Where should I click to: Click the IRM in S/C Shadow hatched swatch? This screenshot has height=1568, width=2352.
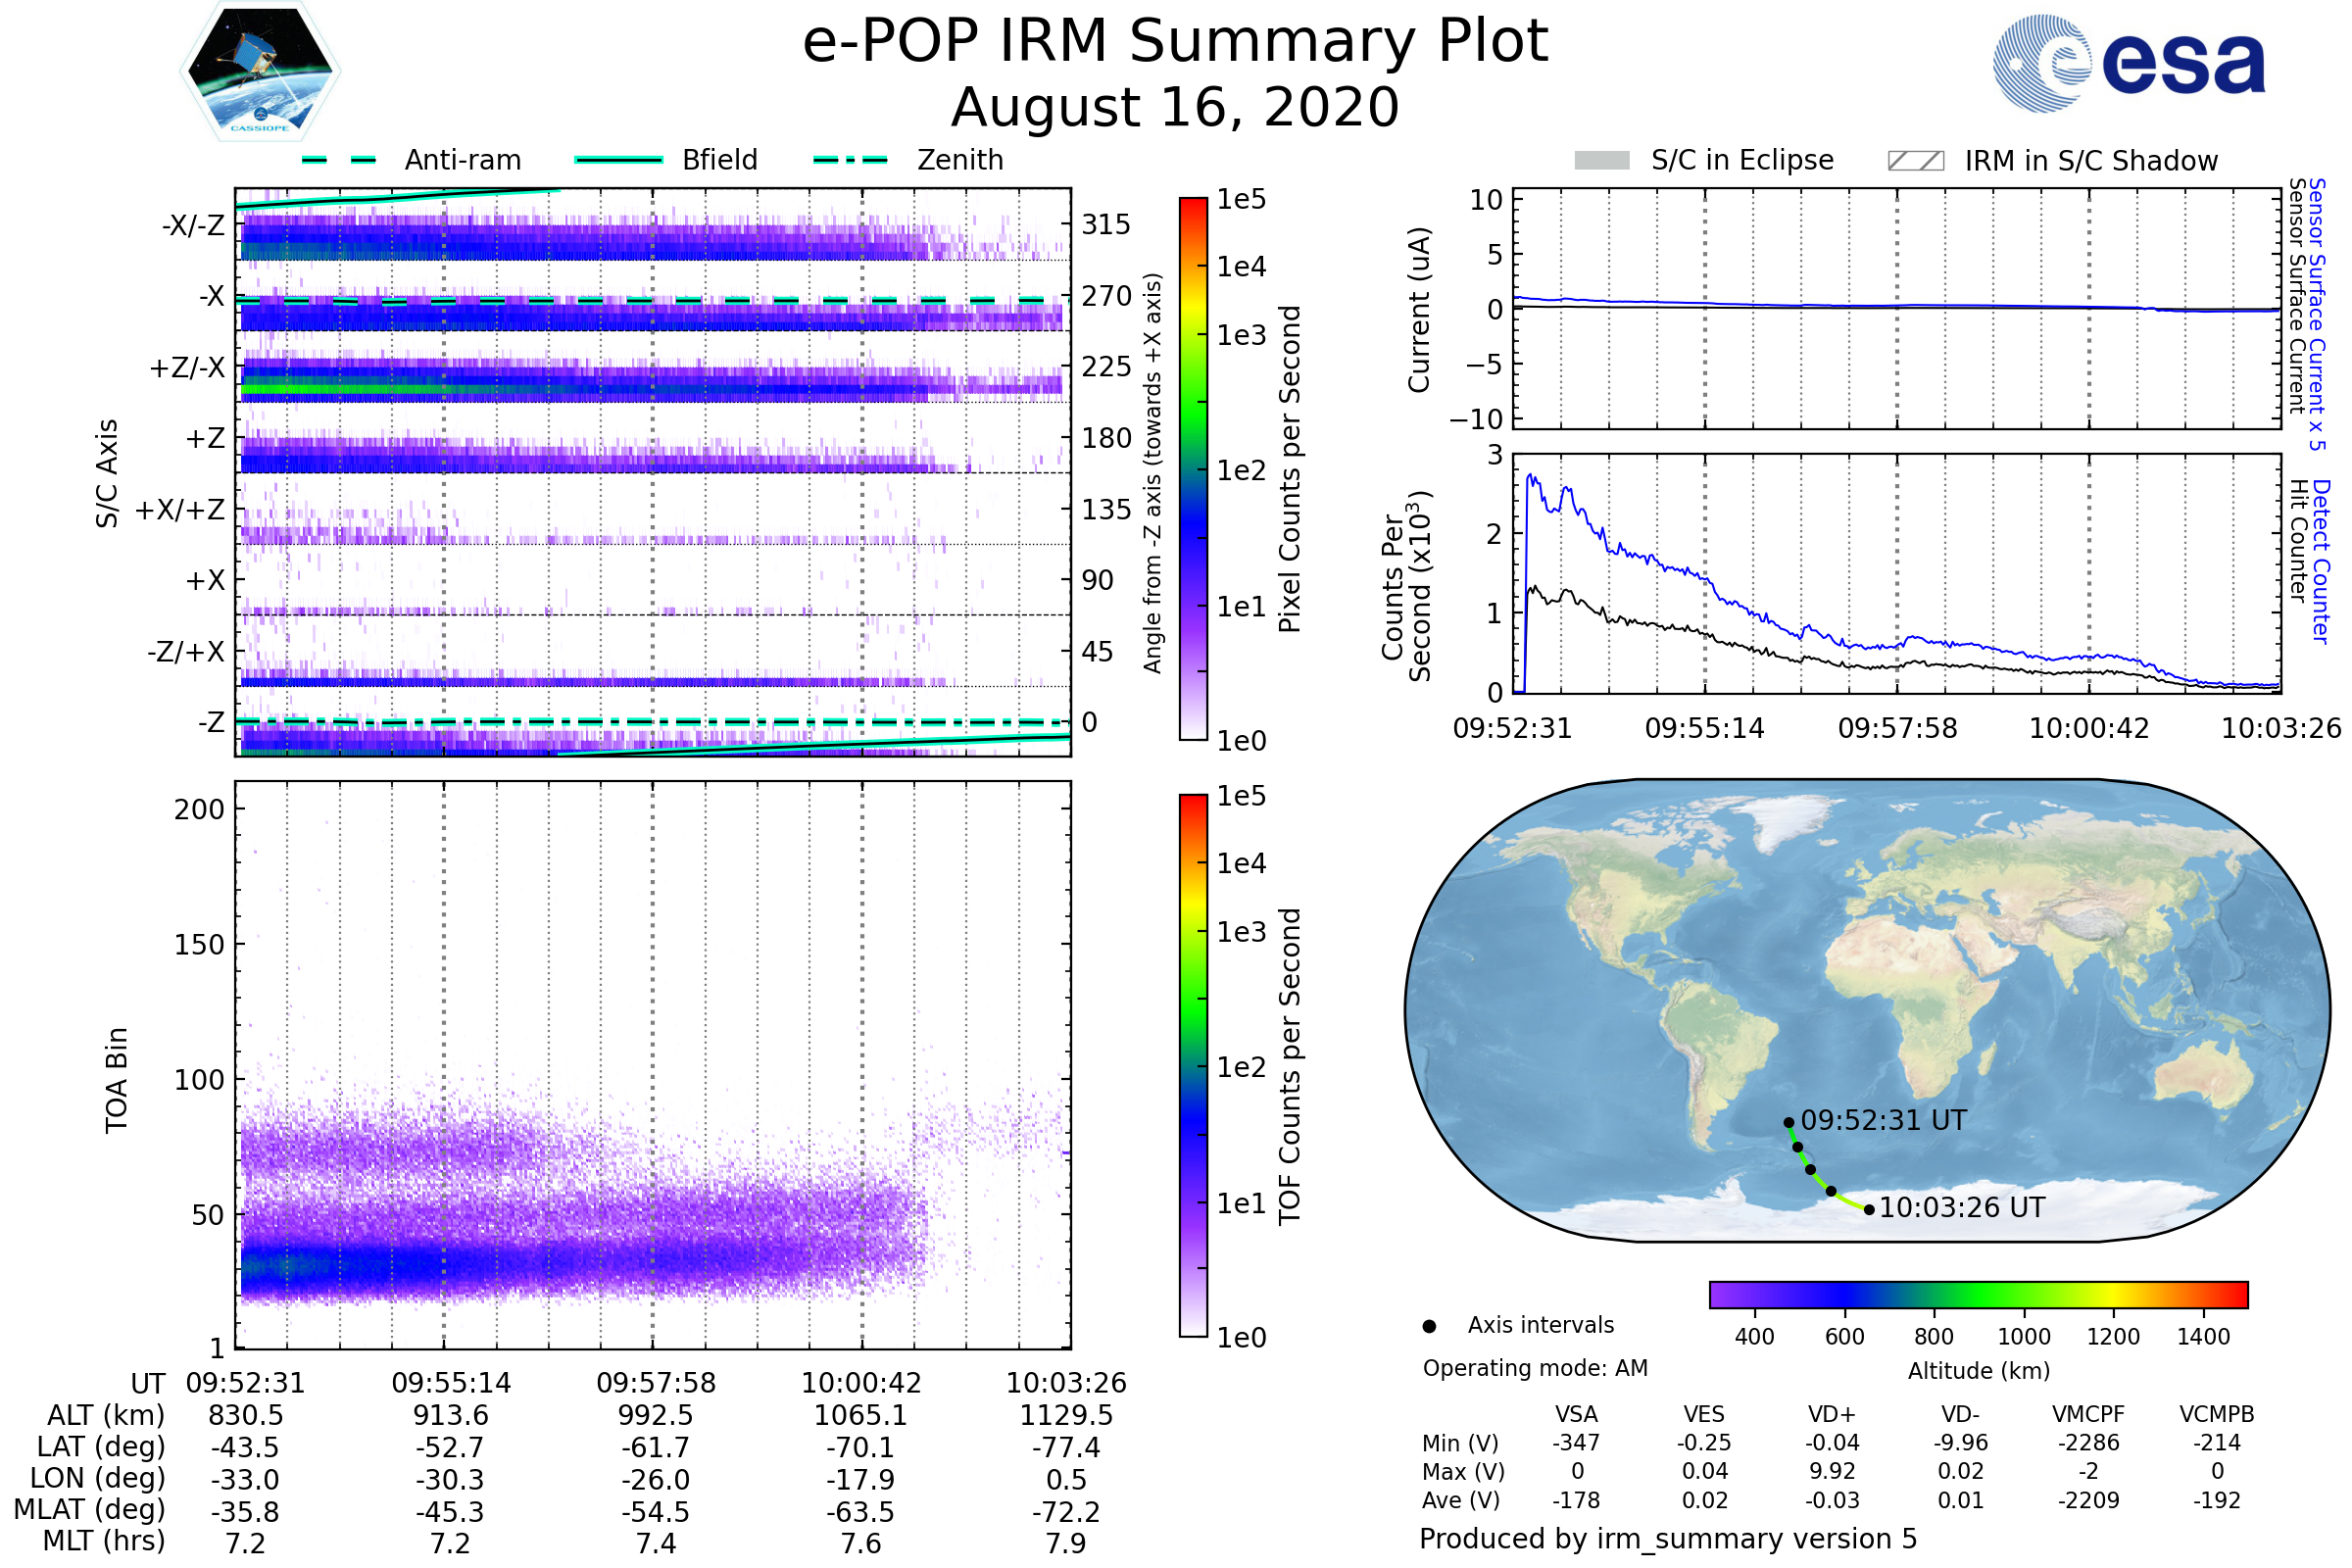(x=1915, y=161)
